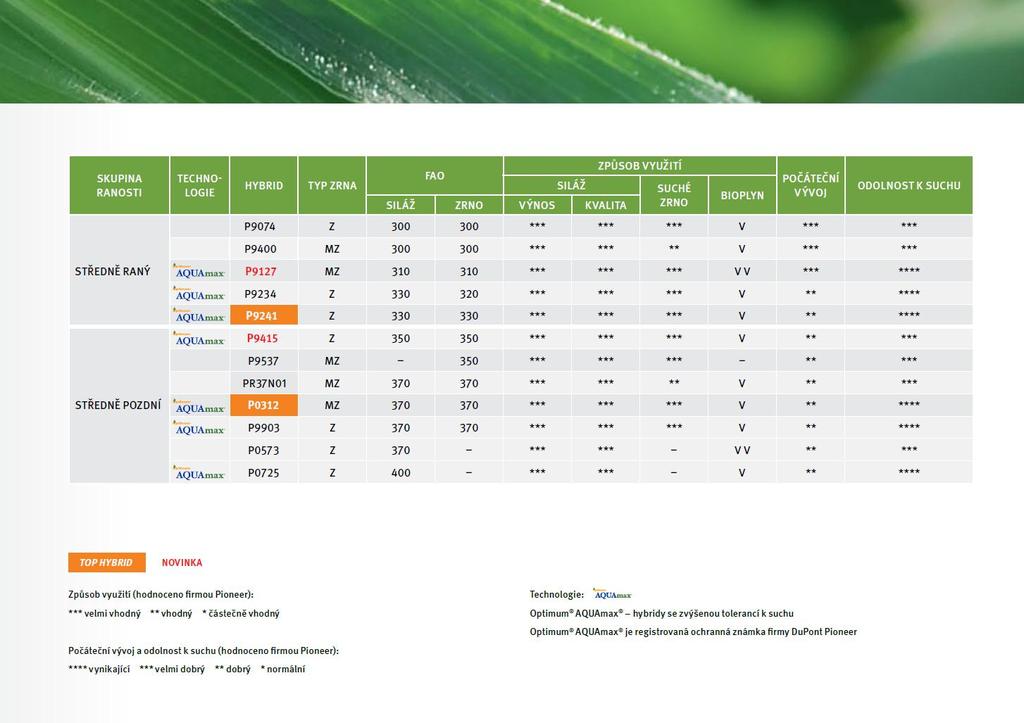The image size is (1024, 723).
Task: Click the red hybrid name P9415
Action: pos(263,338)
